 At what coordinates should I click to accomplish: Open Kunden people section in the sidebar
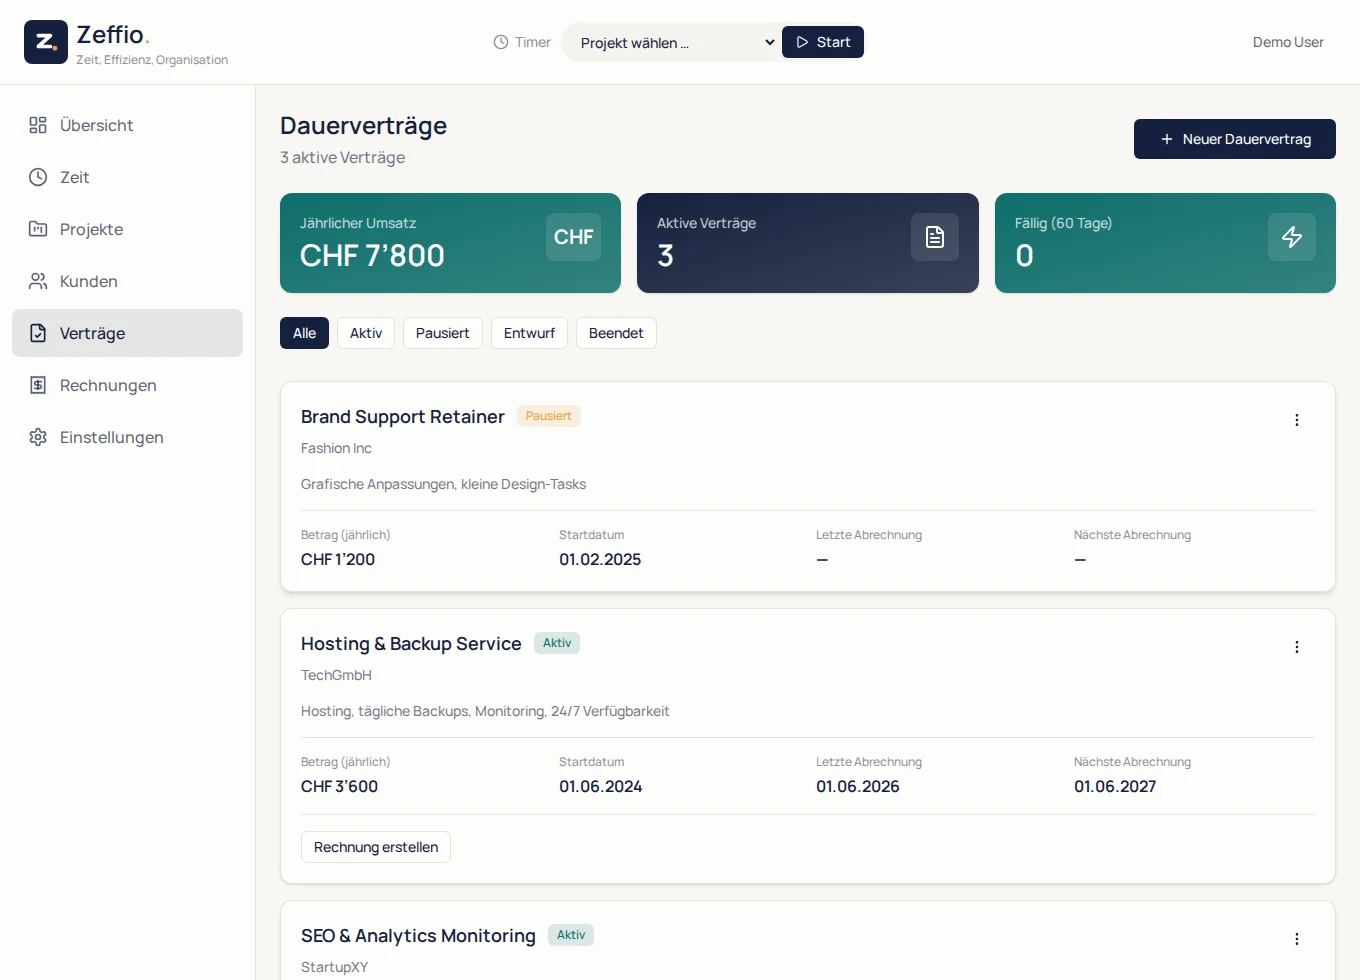pos(127,281)
